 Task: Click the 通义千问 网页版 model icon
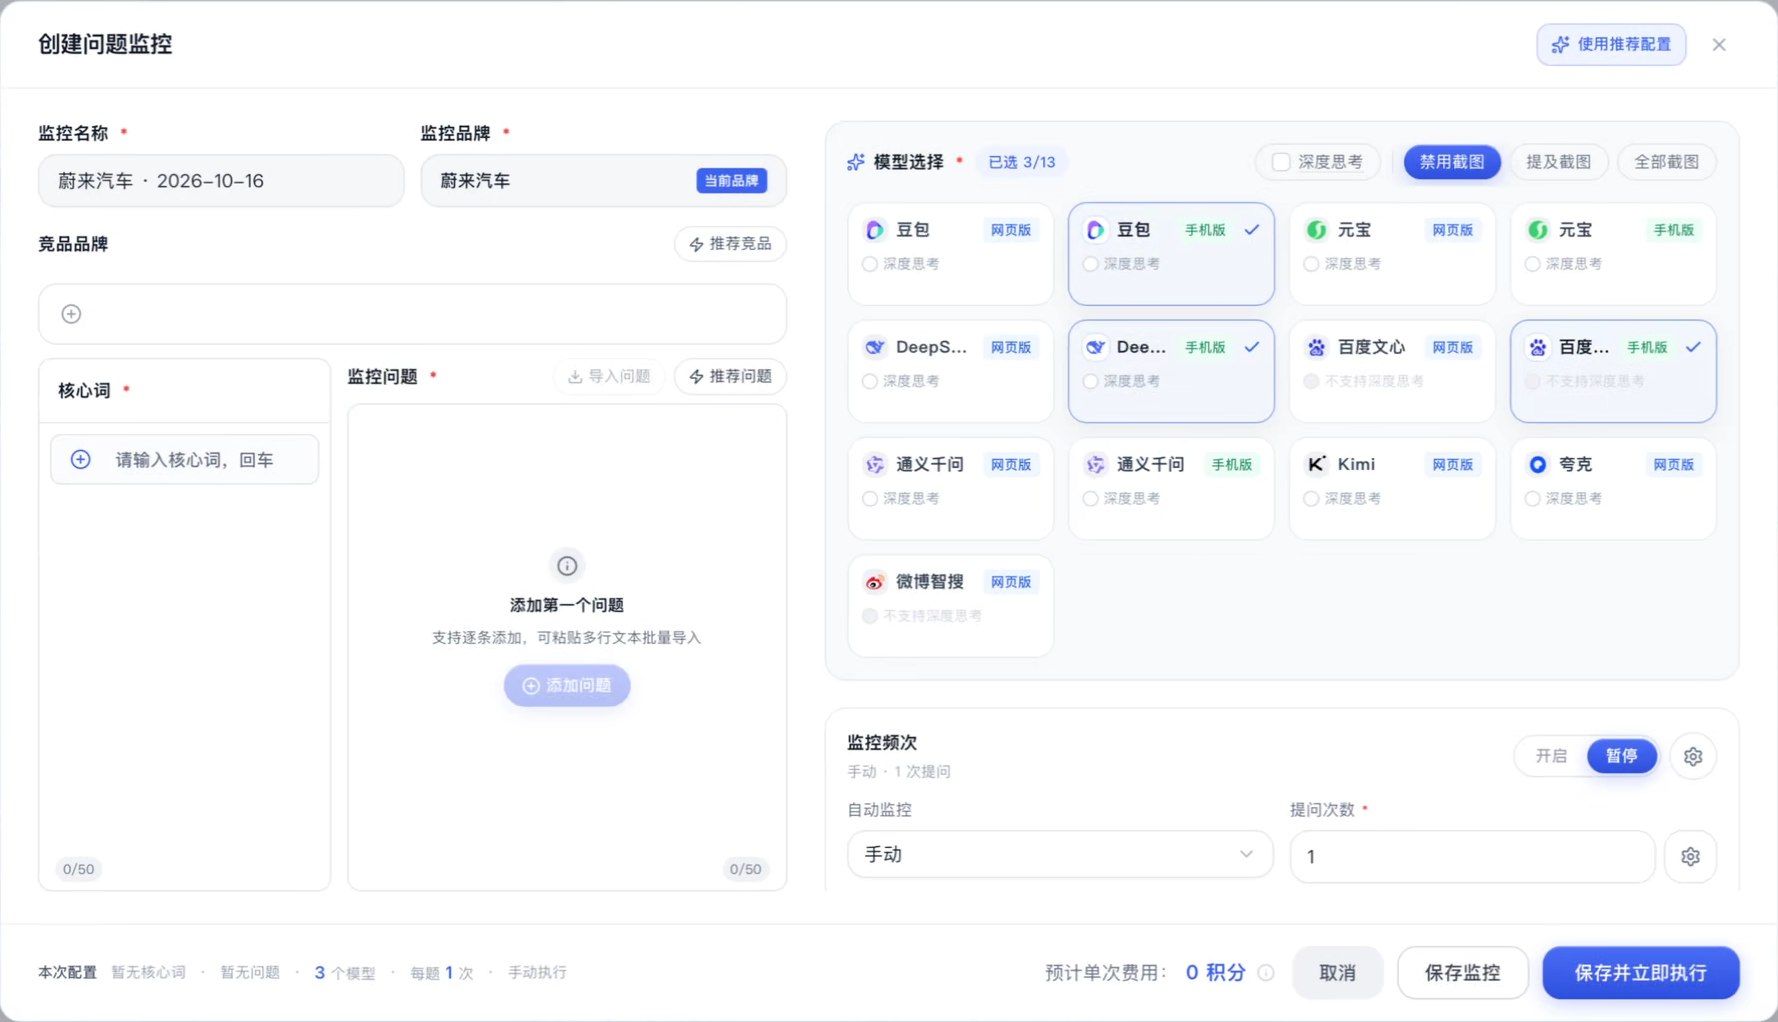[x=875, y=464]
